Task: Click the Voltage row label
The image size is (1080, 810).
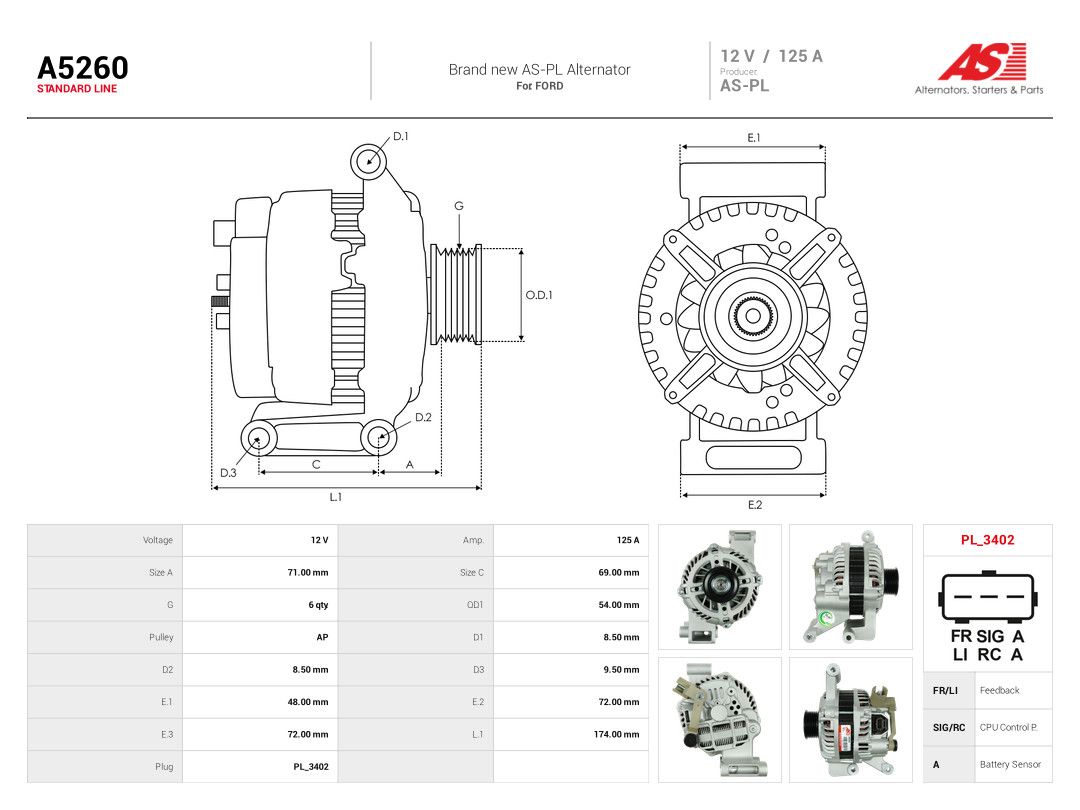Action: tap(158, 540)
